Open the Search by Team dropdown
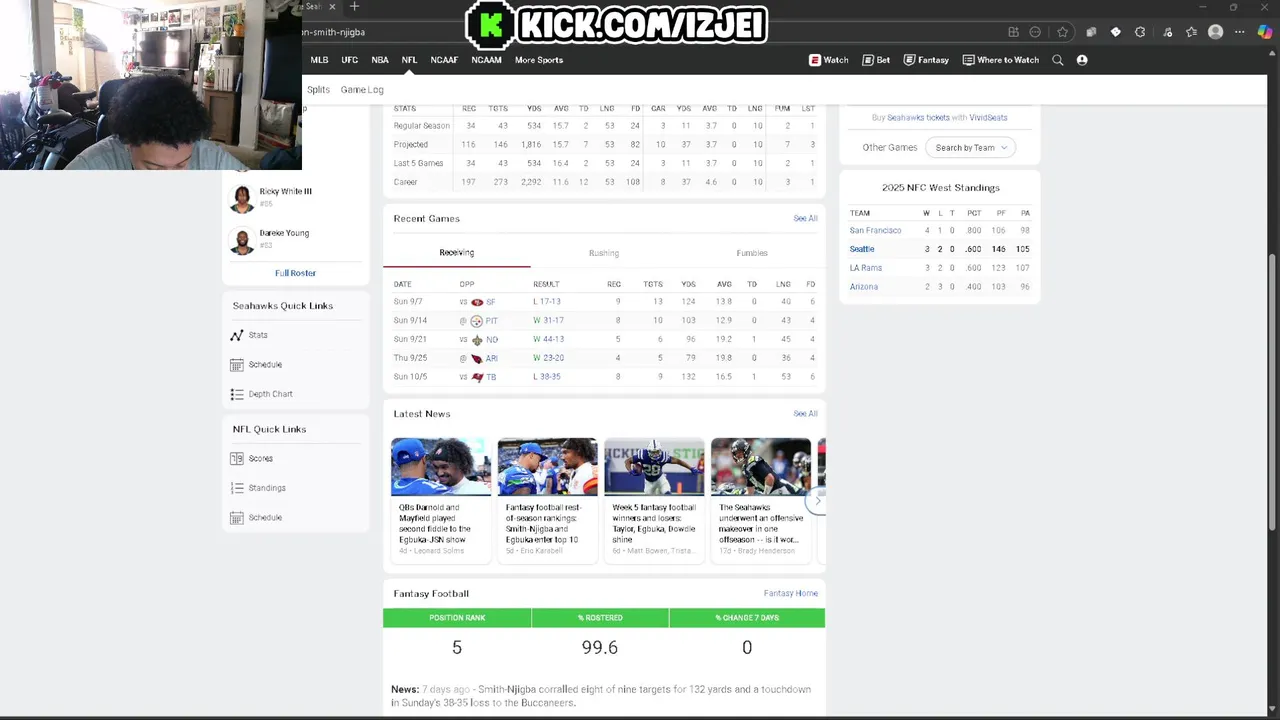This screenshot has height=720, width=1280. point(970,147)
